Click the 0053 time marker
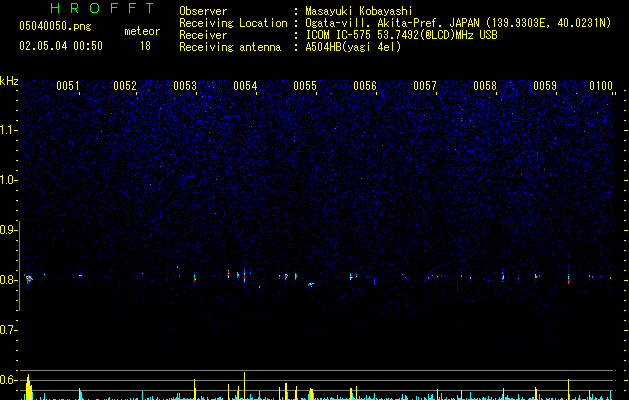 click(185, 85)
